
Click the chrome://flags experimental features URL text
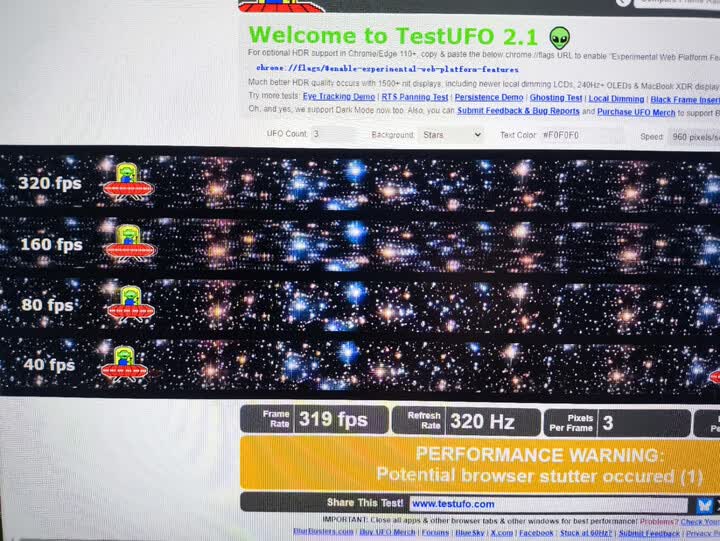click(x=387, y=69)
